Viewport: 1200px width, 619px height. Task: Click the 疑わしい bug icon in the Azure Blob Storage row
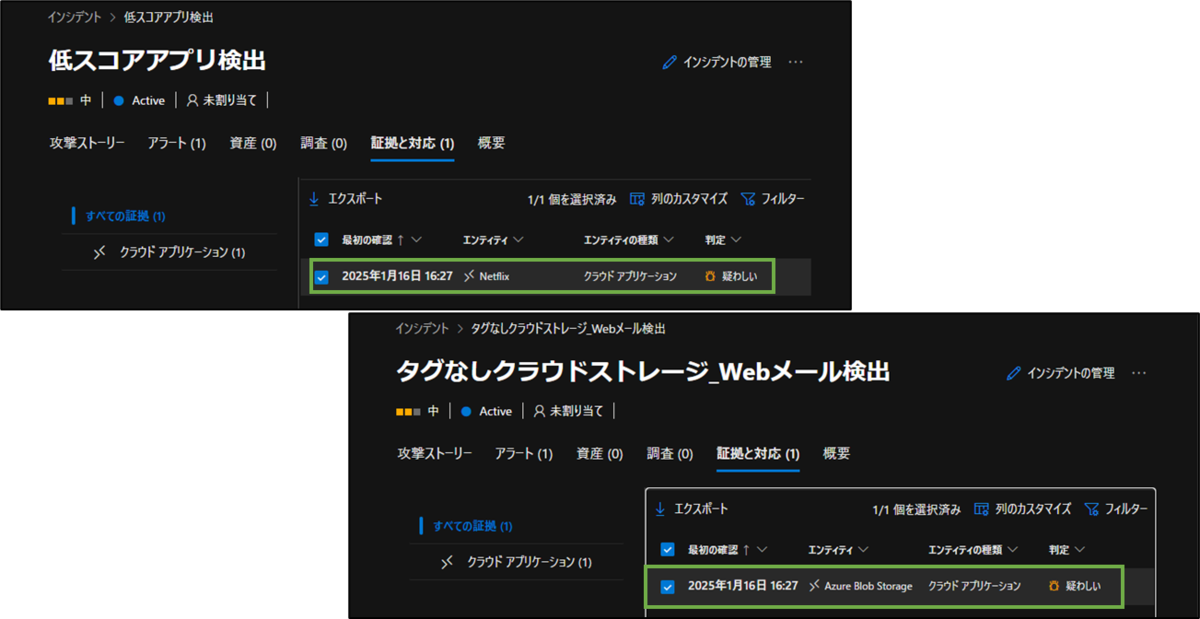[x=1054, y=586]
